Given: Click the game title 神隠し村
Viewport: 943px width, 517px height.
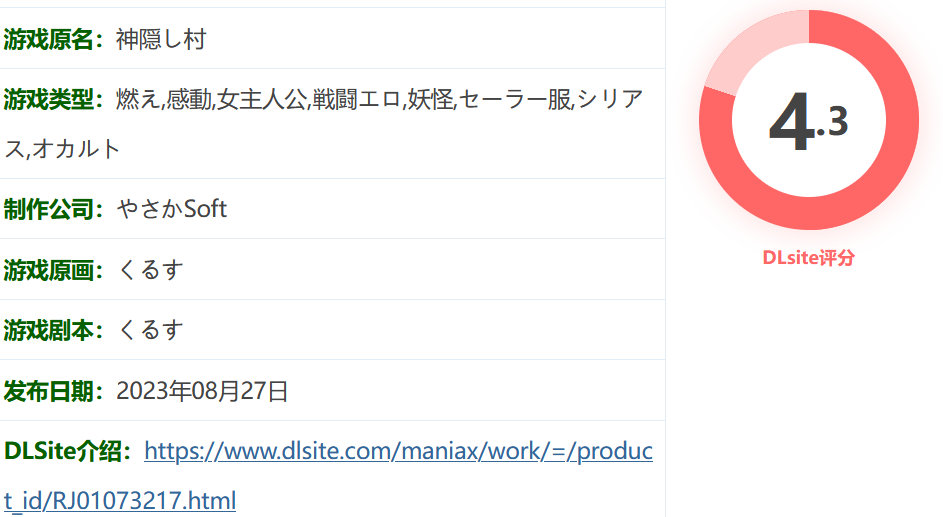Looking at the screenshot, I should [x=161, y=39].
